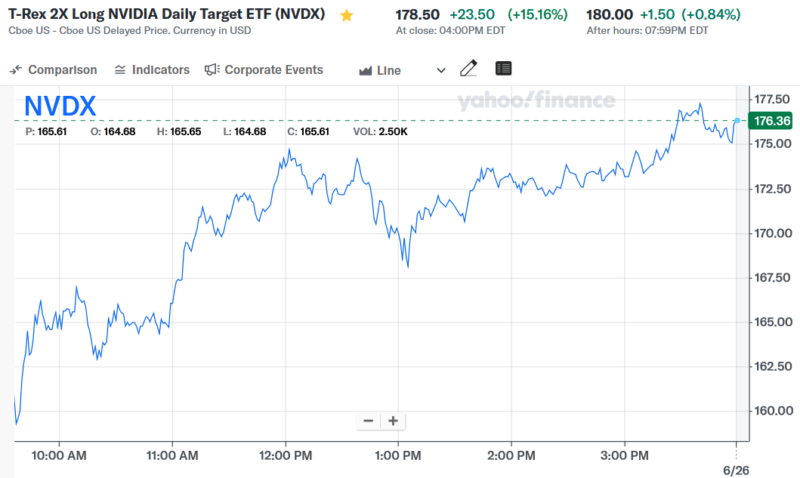Open the Indicators menu
800x478 pixels.
point(152,70)
